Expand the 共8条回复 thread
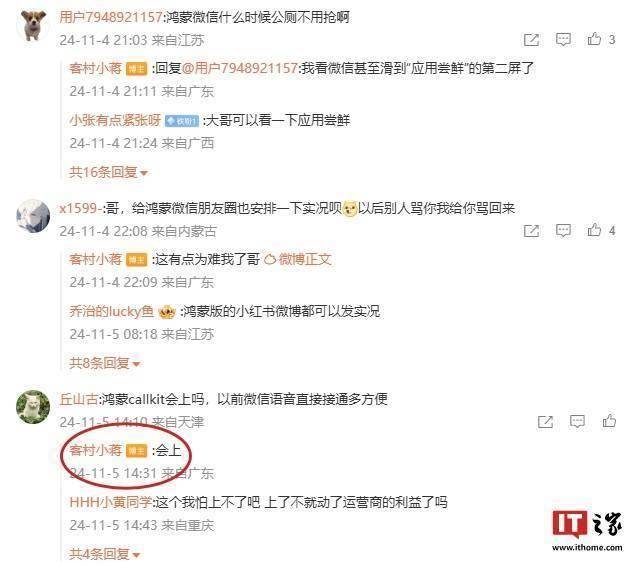 [104, 363]
